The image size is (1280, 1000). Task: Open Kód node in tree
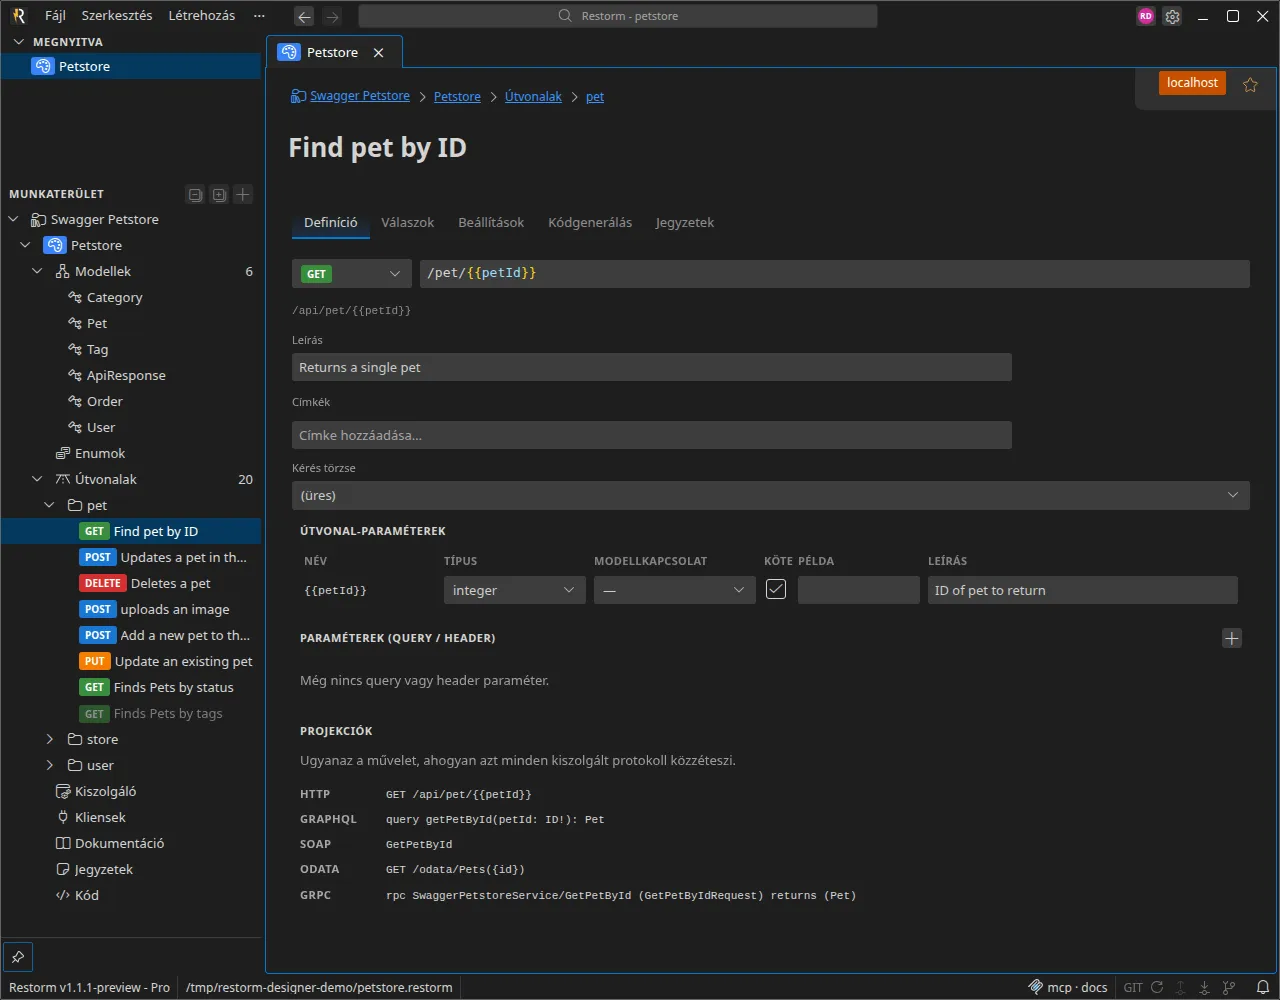point(130,895)
